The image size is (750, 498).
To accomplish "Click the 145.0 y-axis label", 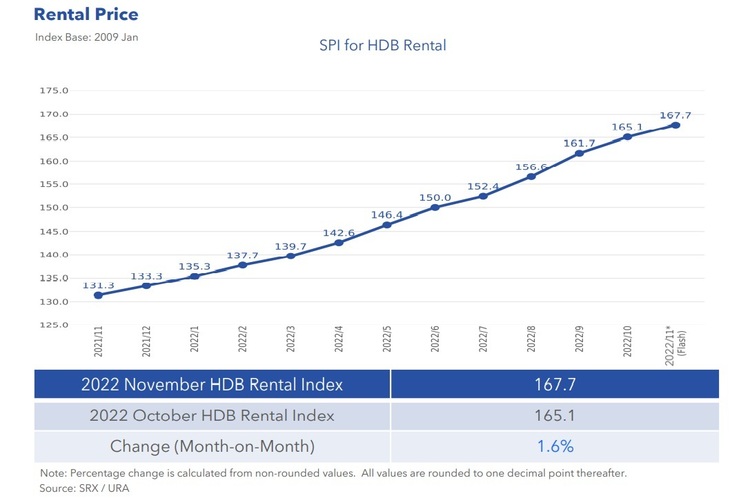I will 54,232.
